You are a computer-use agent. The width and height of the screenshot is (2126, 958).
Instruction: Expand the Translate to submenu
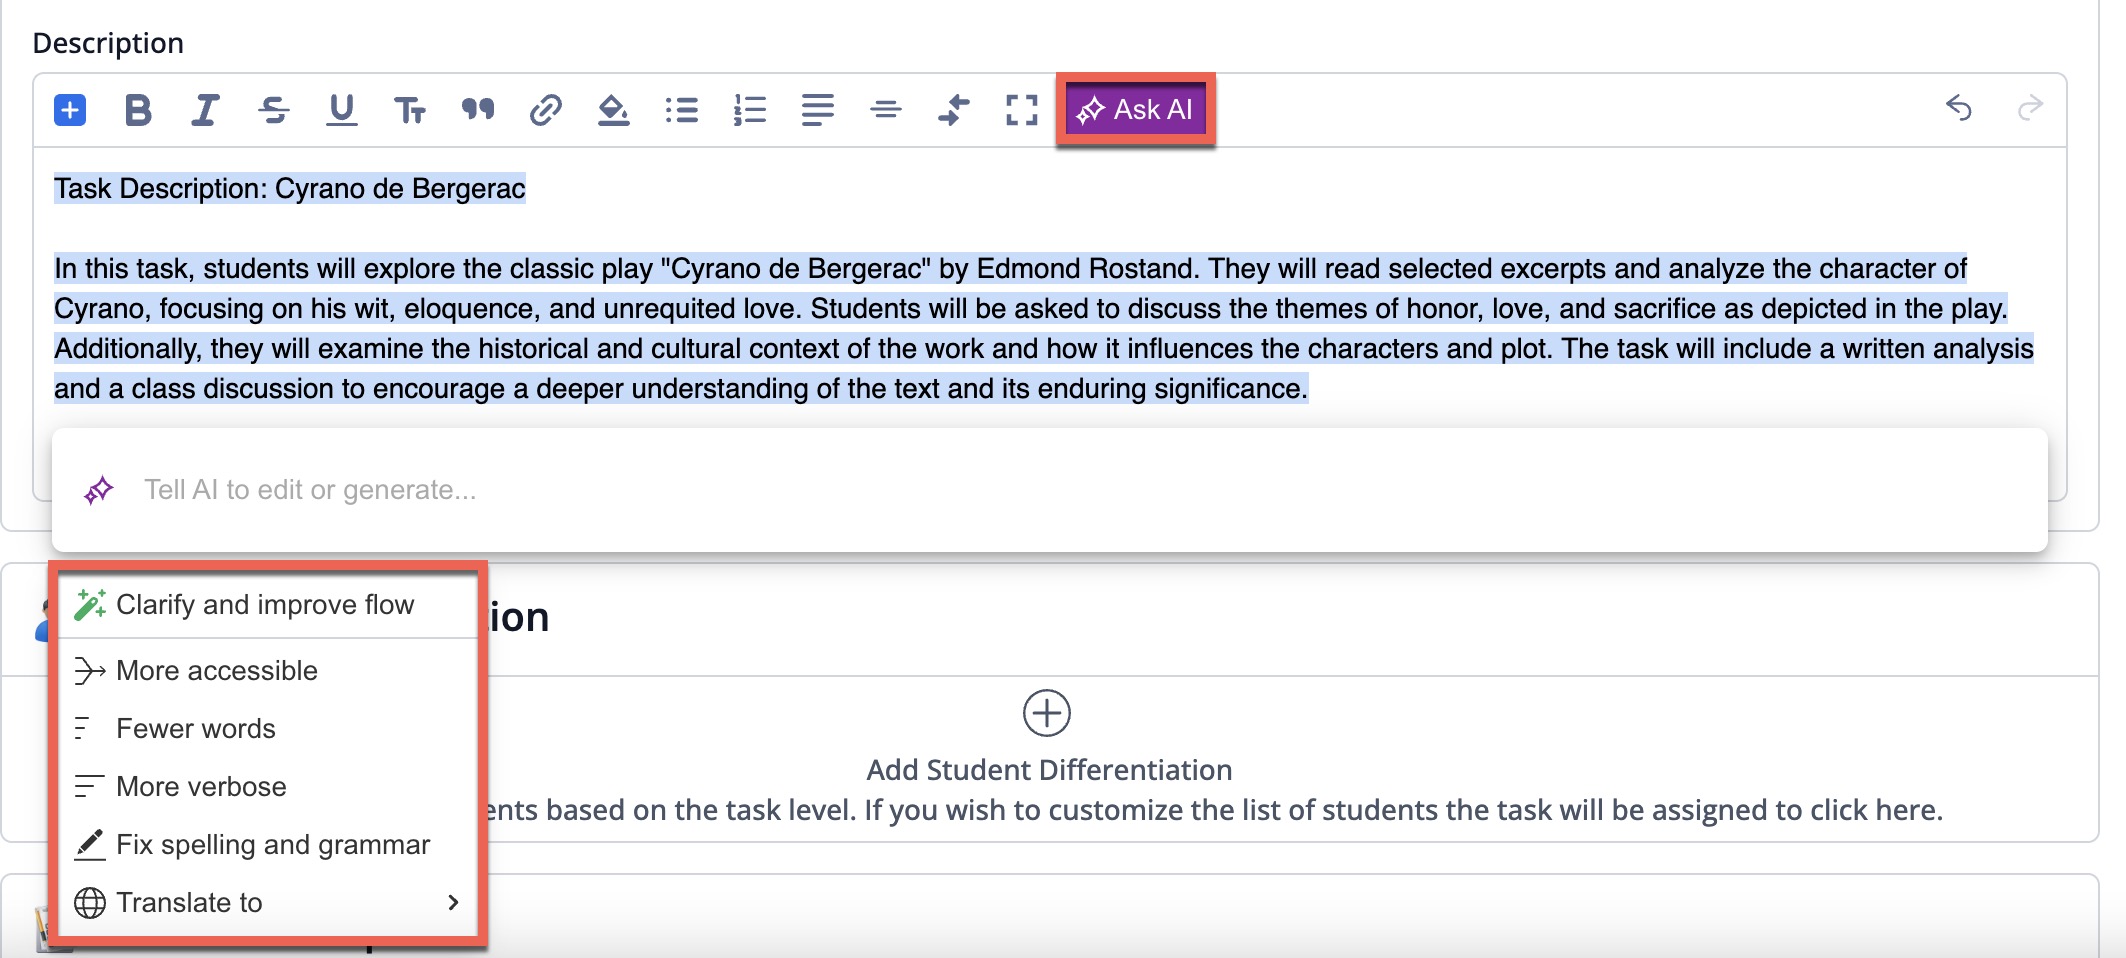268,903
